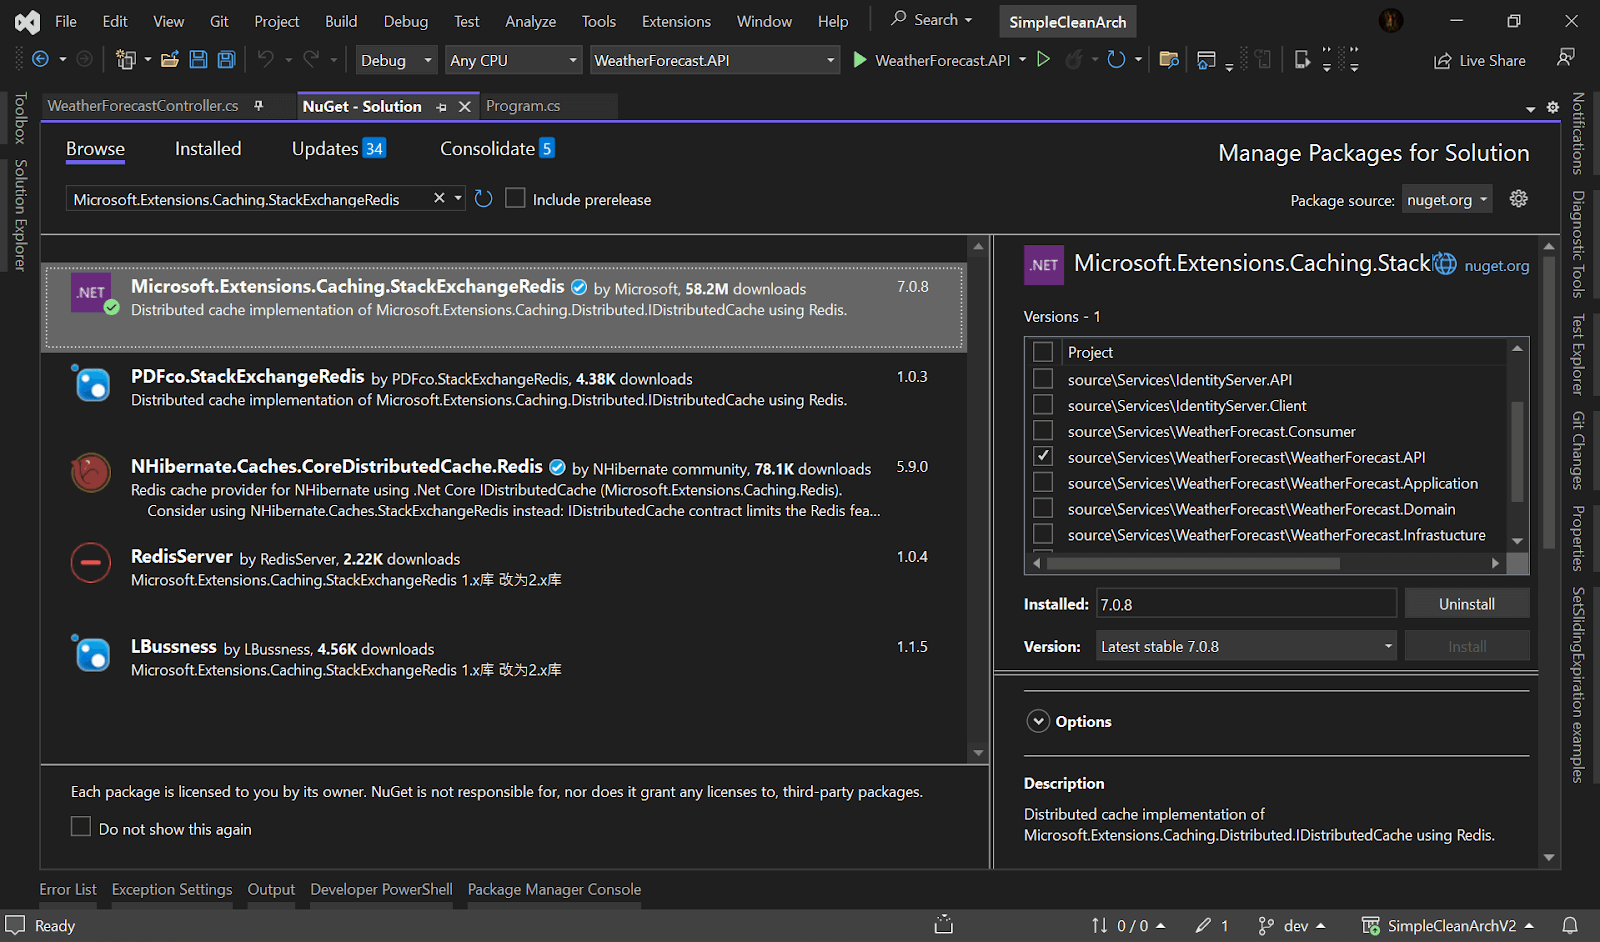Open NuGet package source settings gear

click(x=1518, y=199)
